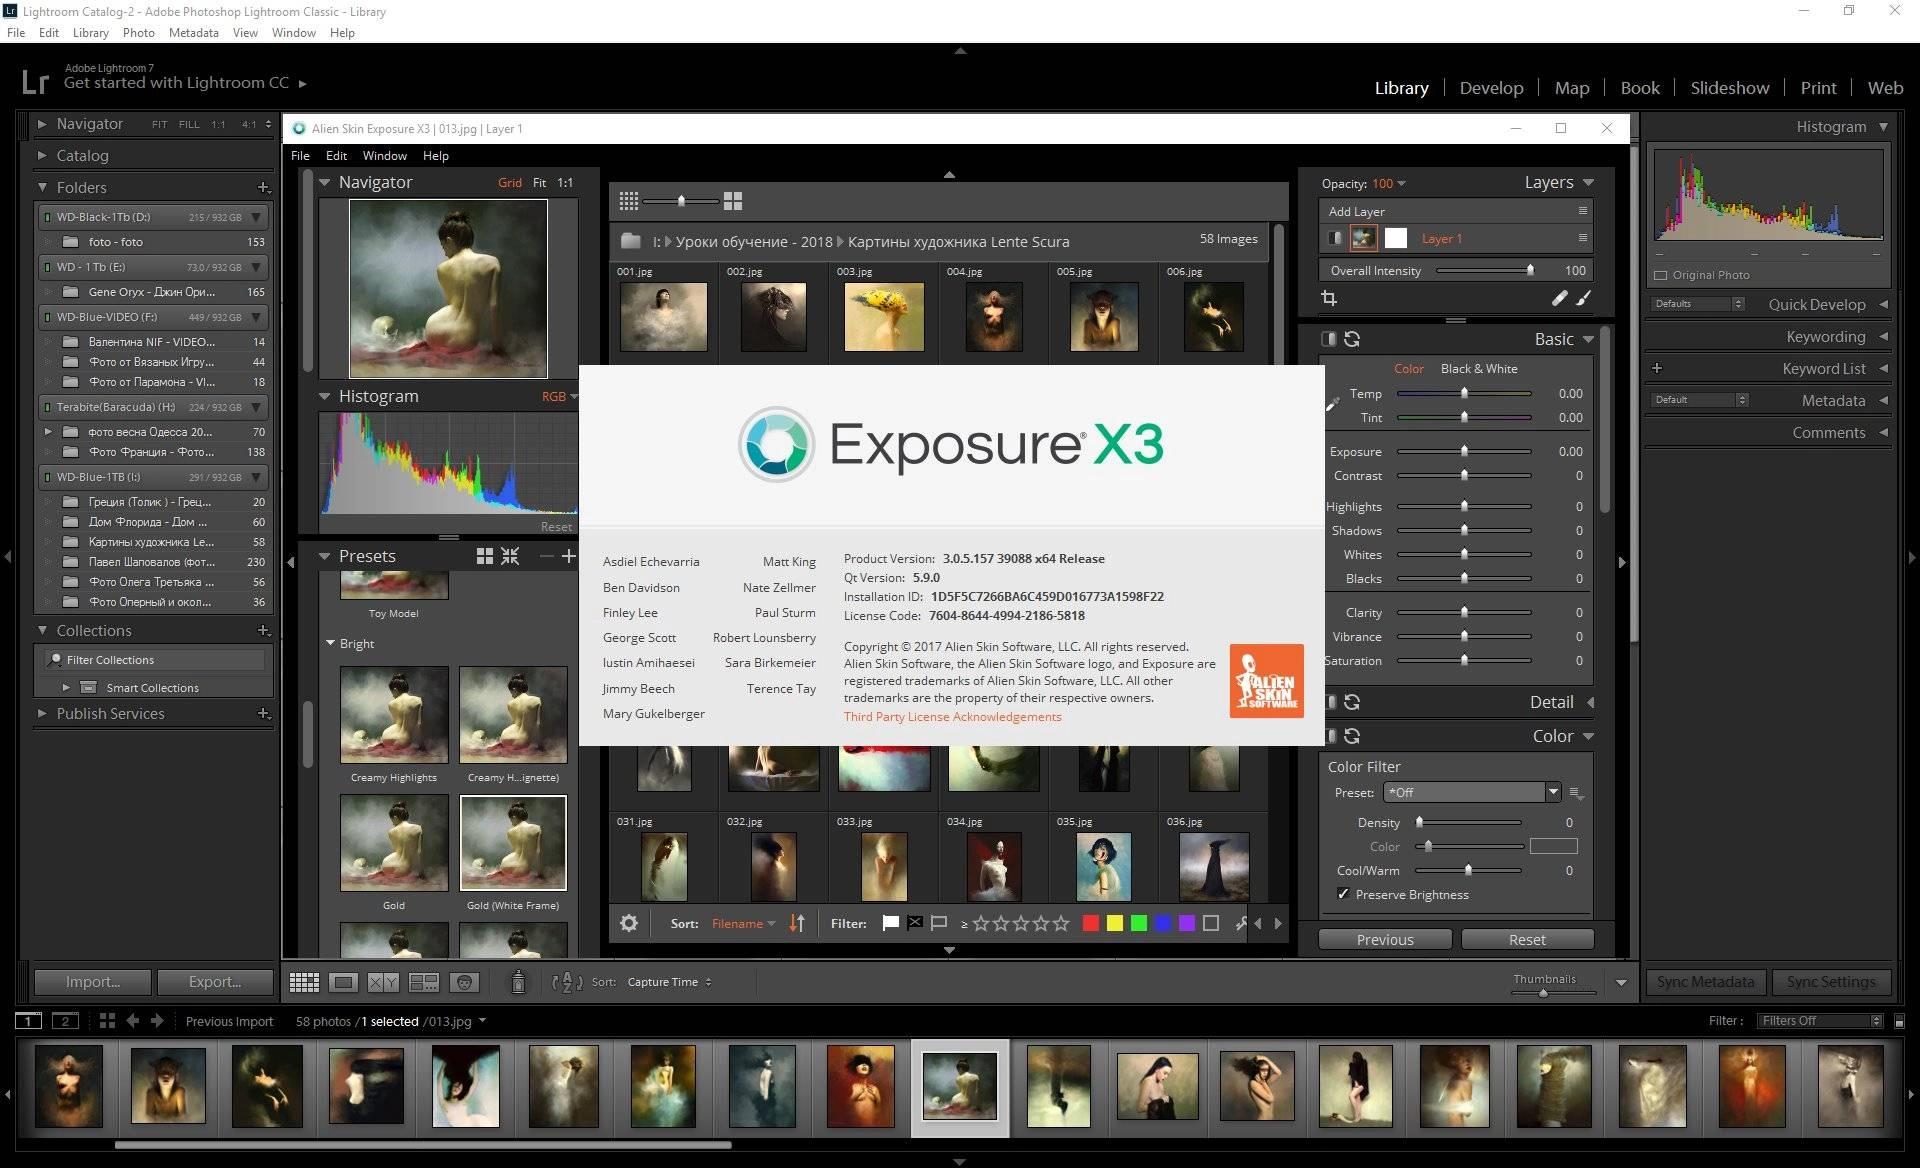Screen dimensions: 1920x1168
Task: Select the Gold (White Frame) preset thumbnail
Action: point(513,843)
